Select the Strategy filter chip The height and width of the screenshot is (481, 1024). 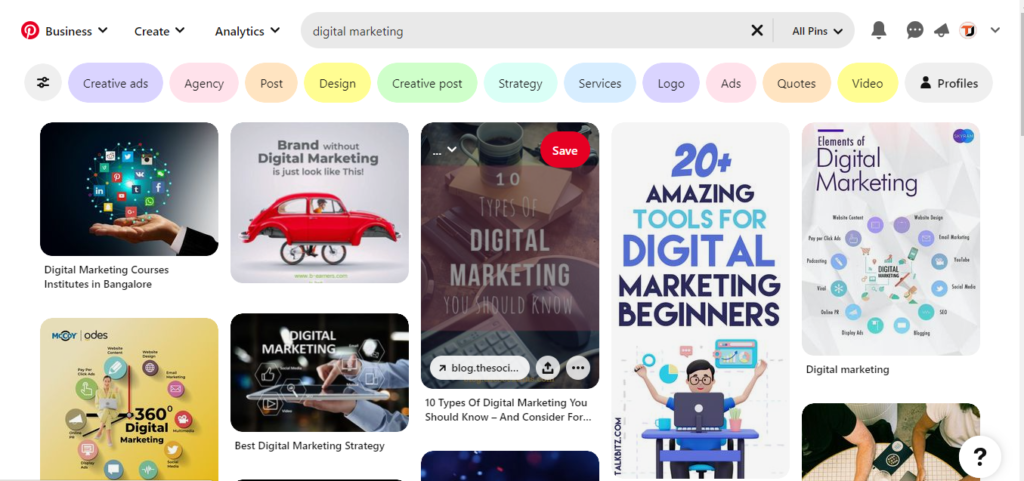(520, 83)
